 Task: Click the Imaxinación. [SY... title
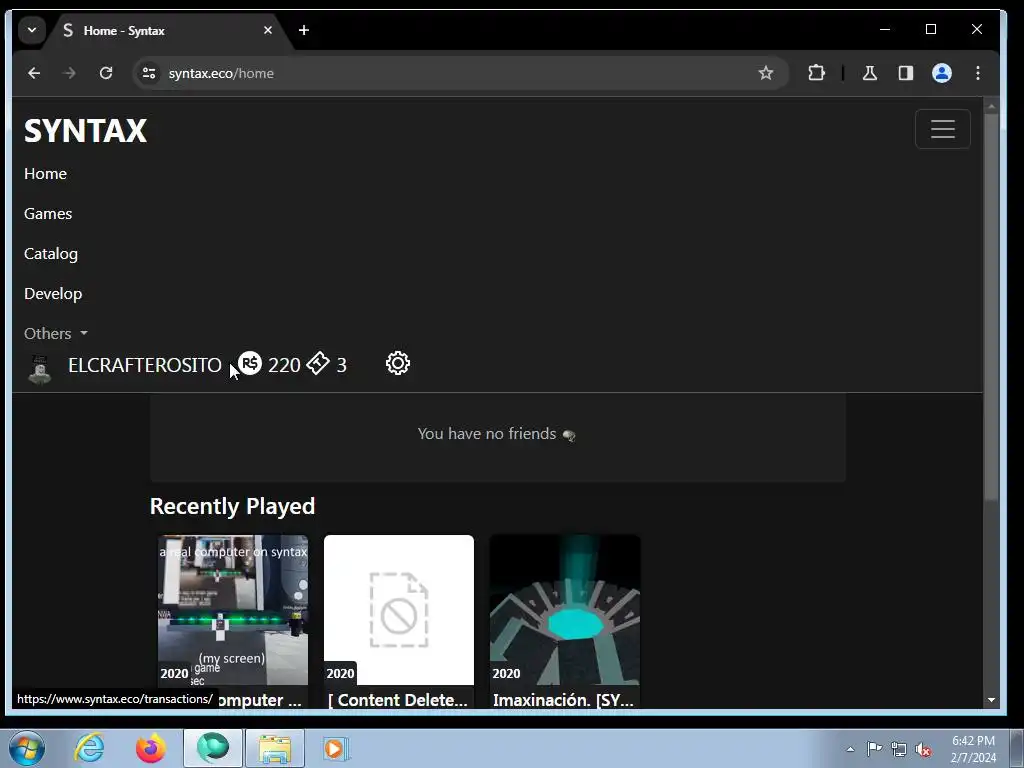(x=563, y=699)
